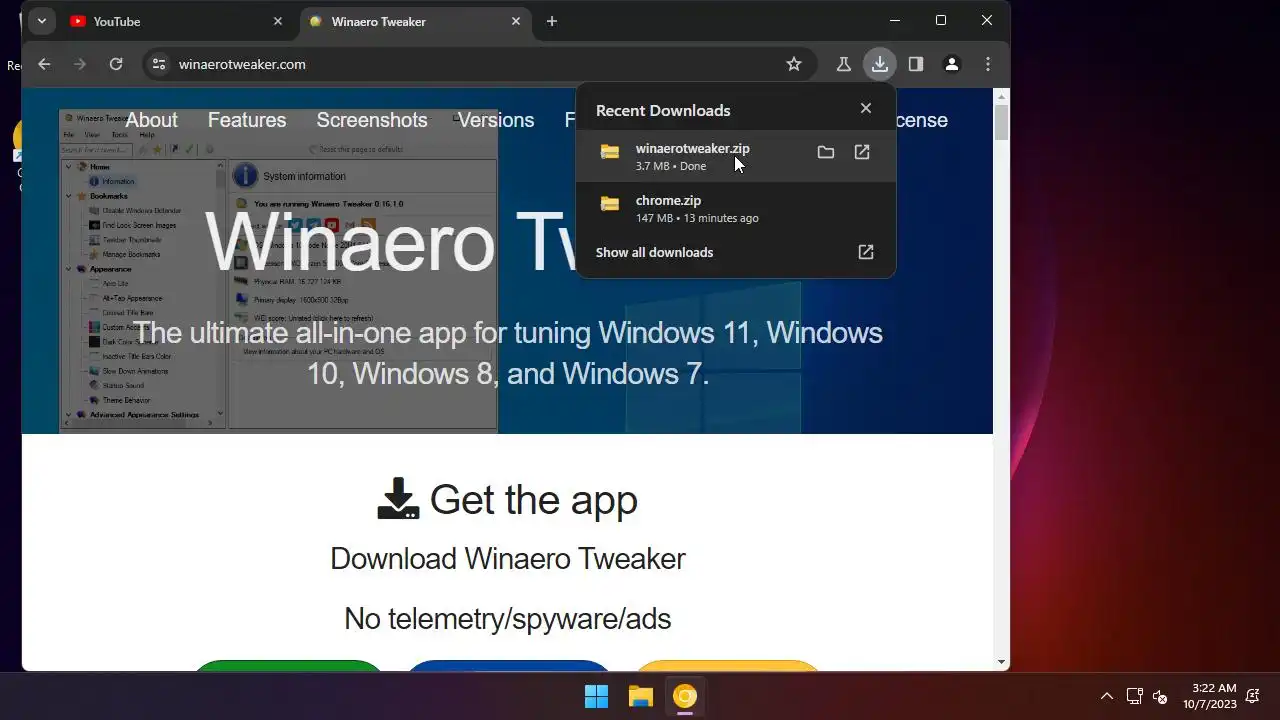
Task: Open the network tray icon
Action: pos(1134,696)
